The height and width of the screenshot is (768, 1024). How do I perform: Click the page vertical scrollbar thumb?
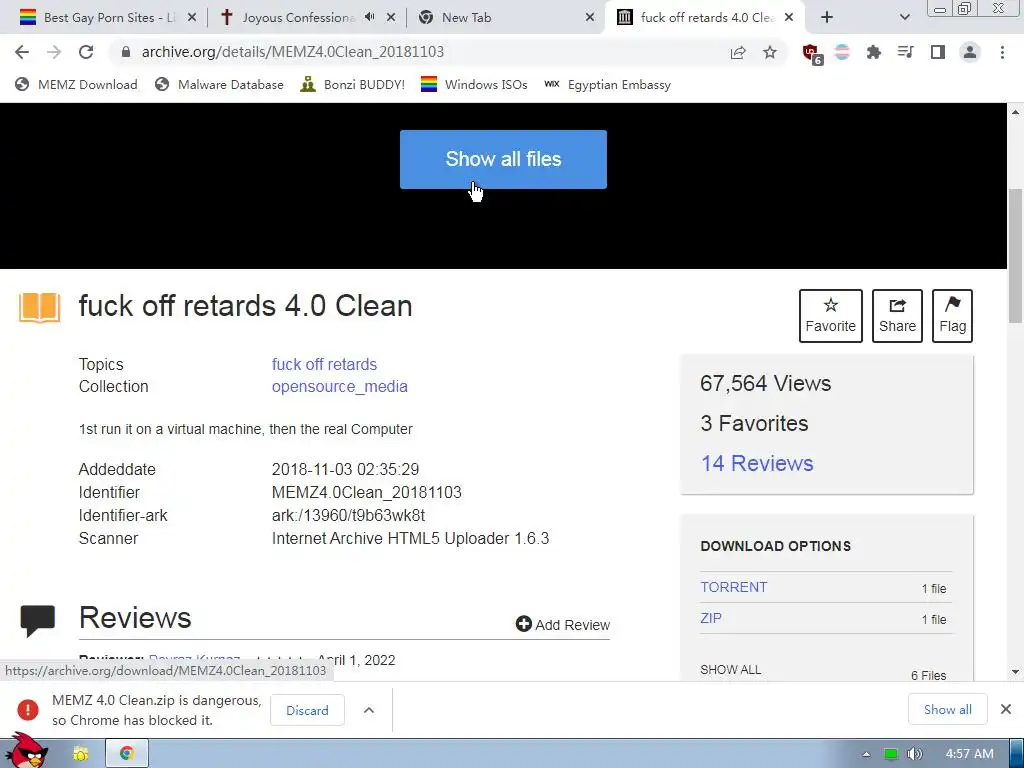(1016, 256)
